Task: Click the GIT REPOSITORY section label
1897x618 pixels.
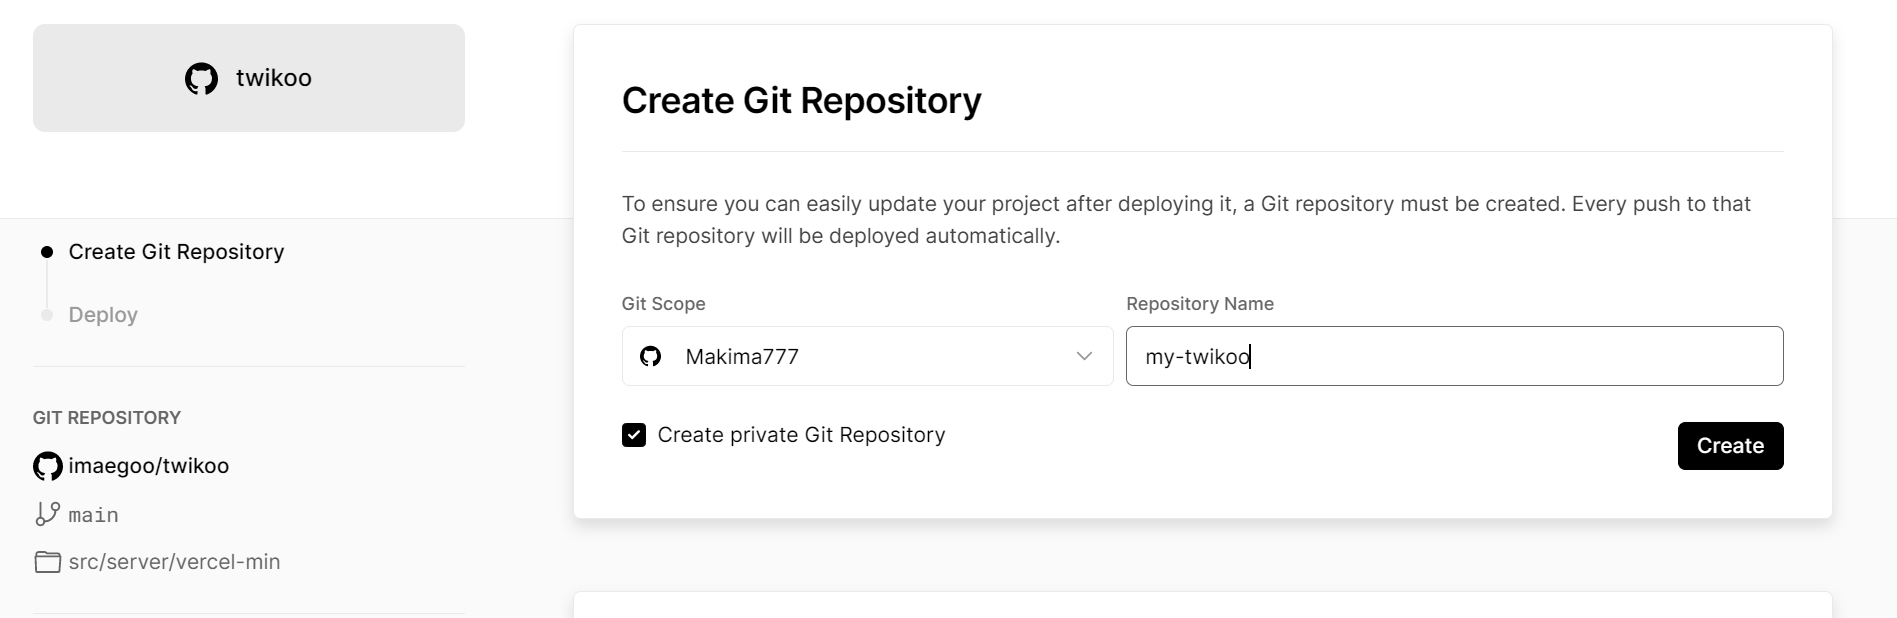Action: click(107, 418)
